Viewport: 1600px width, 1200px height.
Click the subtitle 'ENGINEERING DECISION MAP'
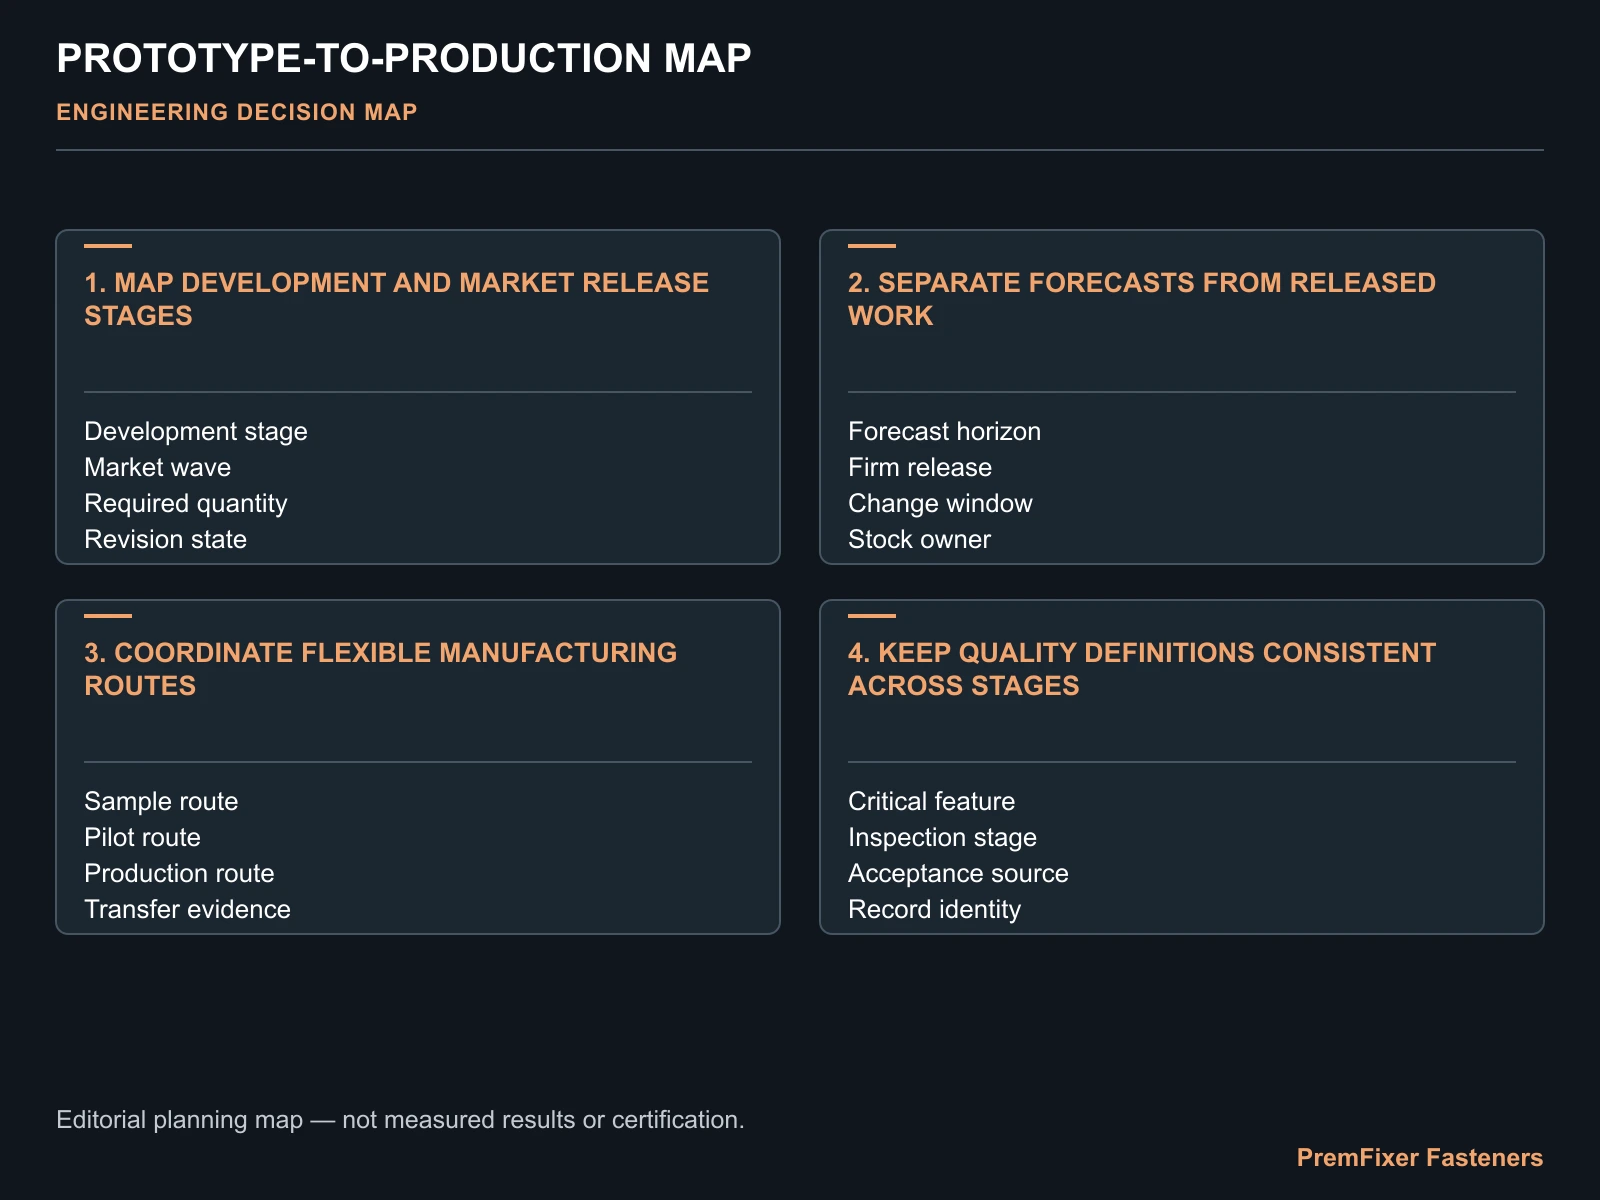[237, 112]
